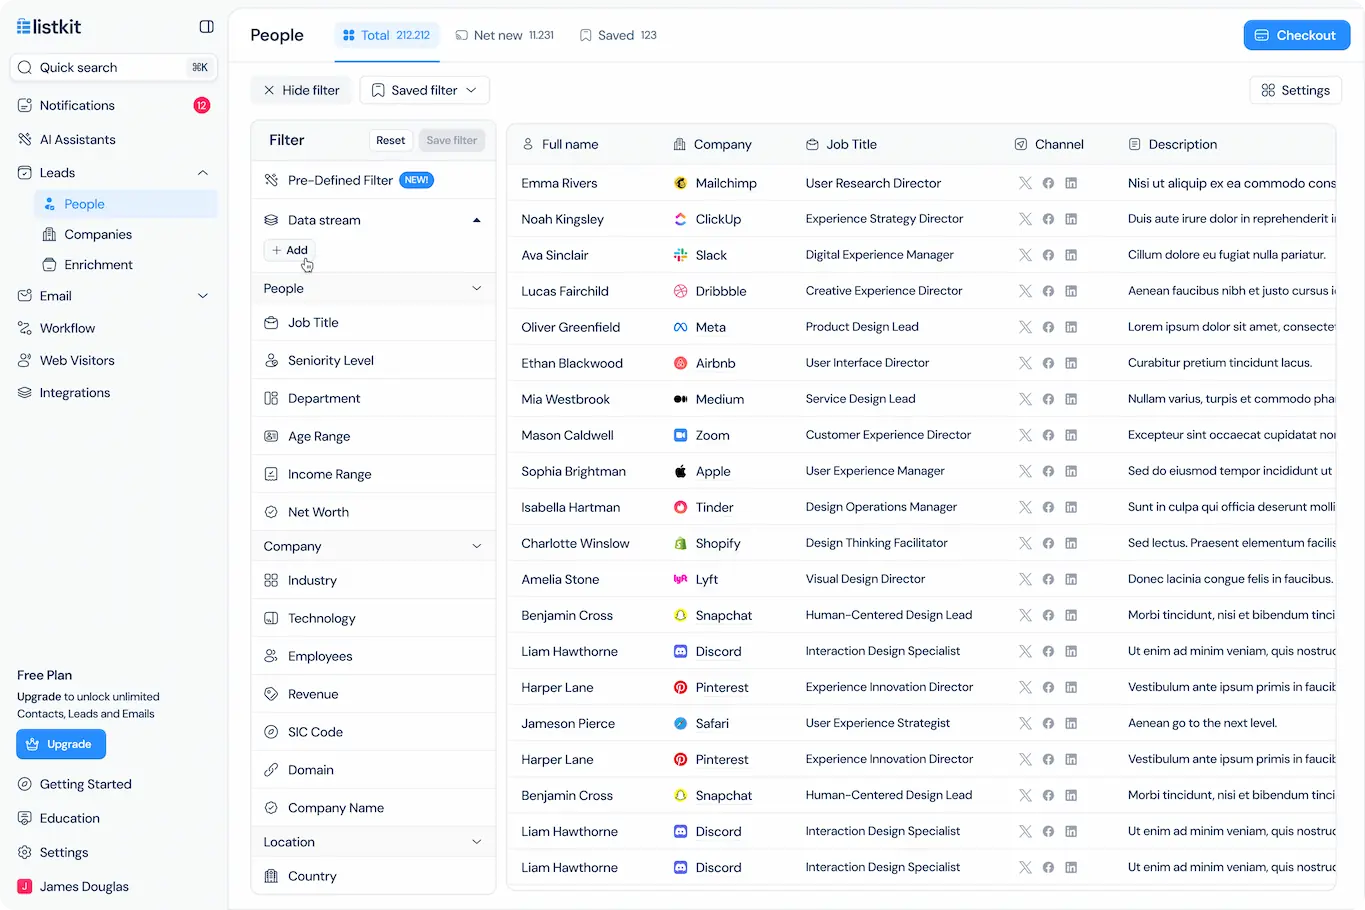Viewport: 1365px width, 910px height.
Task: Click the Upgrade button
Action: (61, 744)
